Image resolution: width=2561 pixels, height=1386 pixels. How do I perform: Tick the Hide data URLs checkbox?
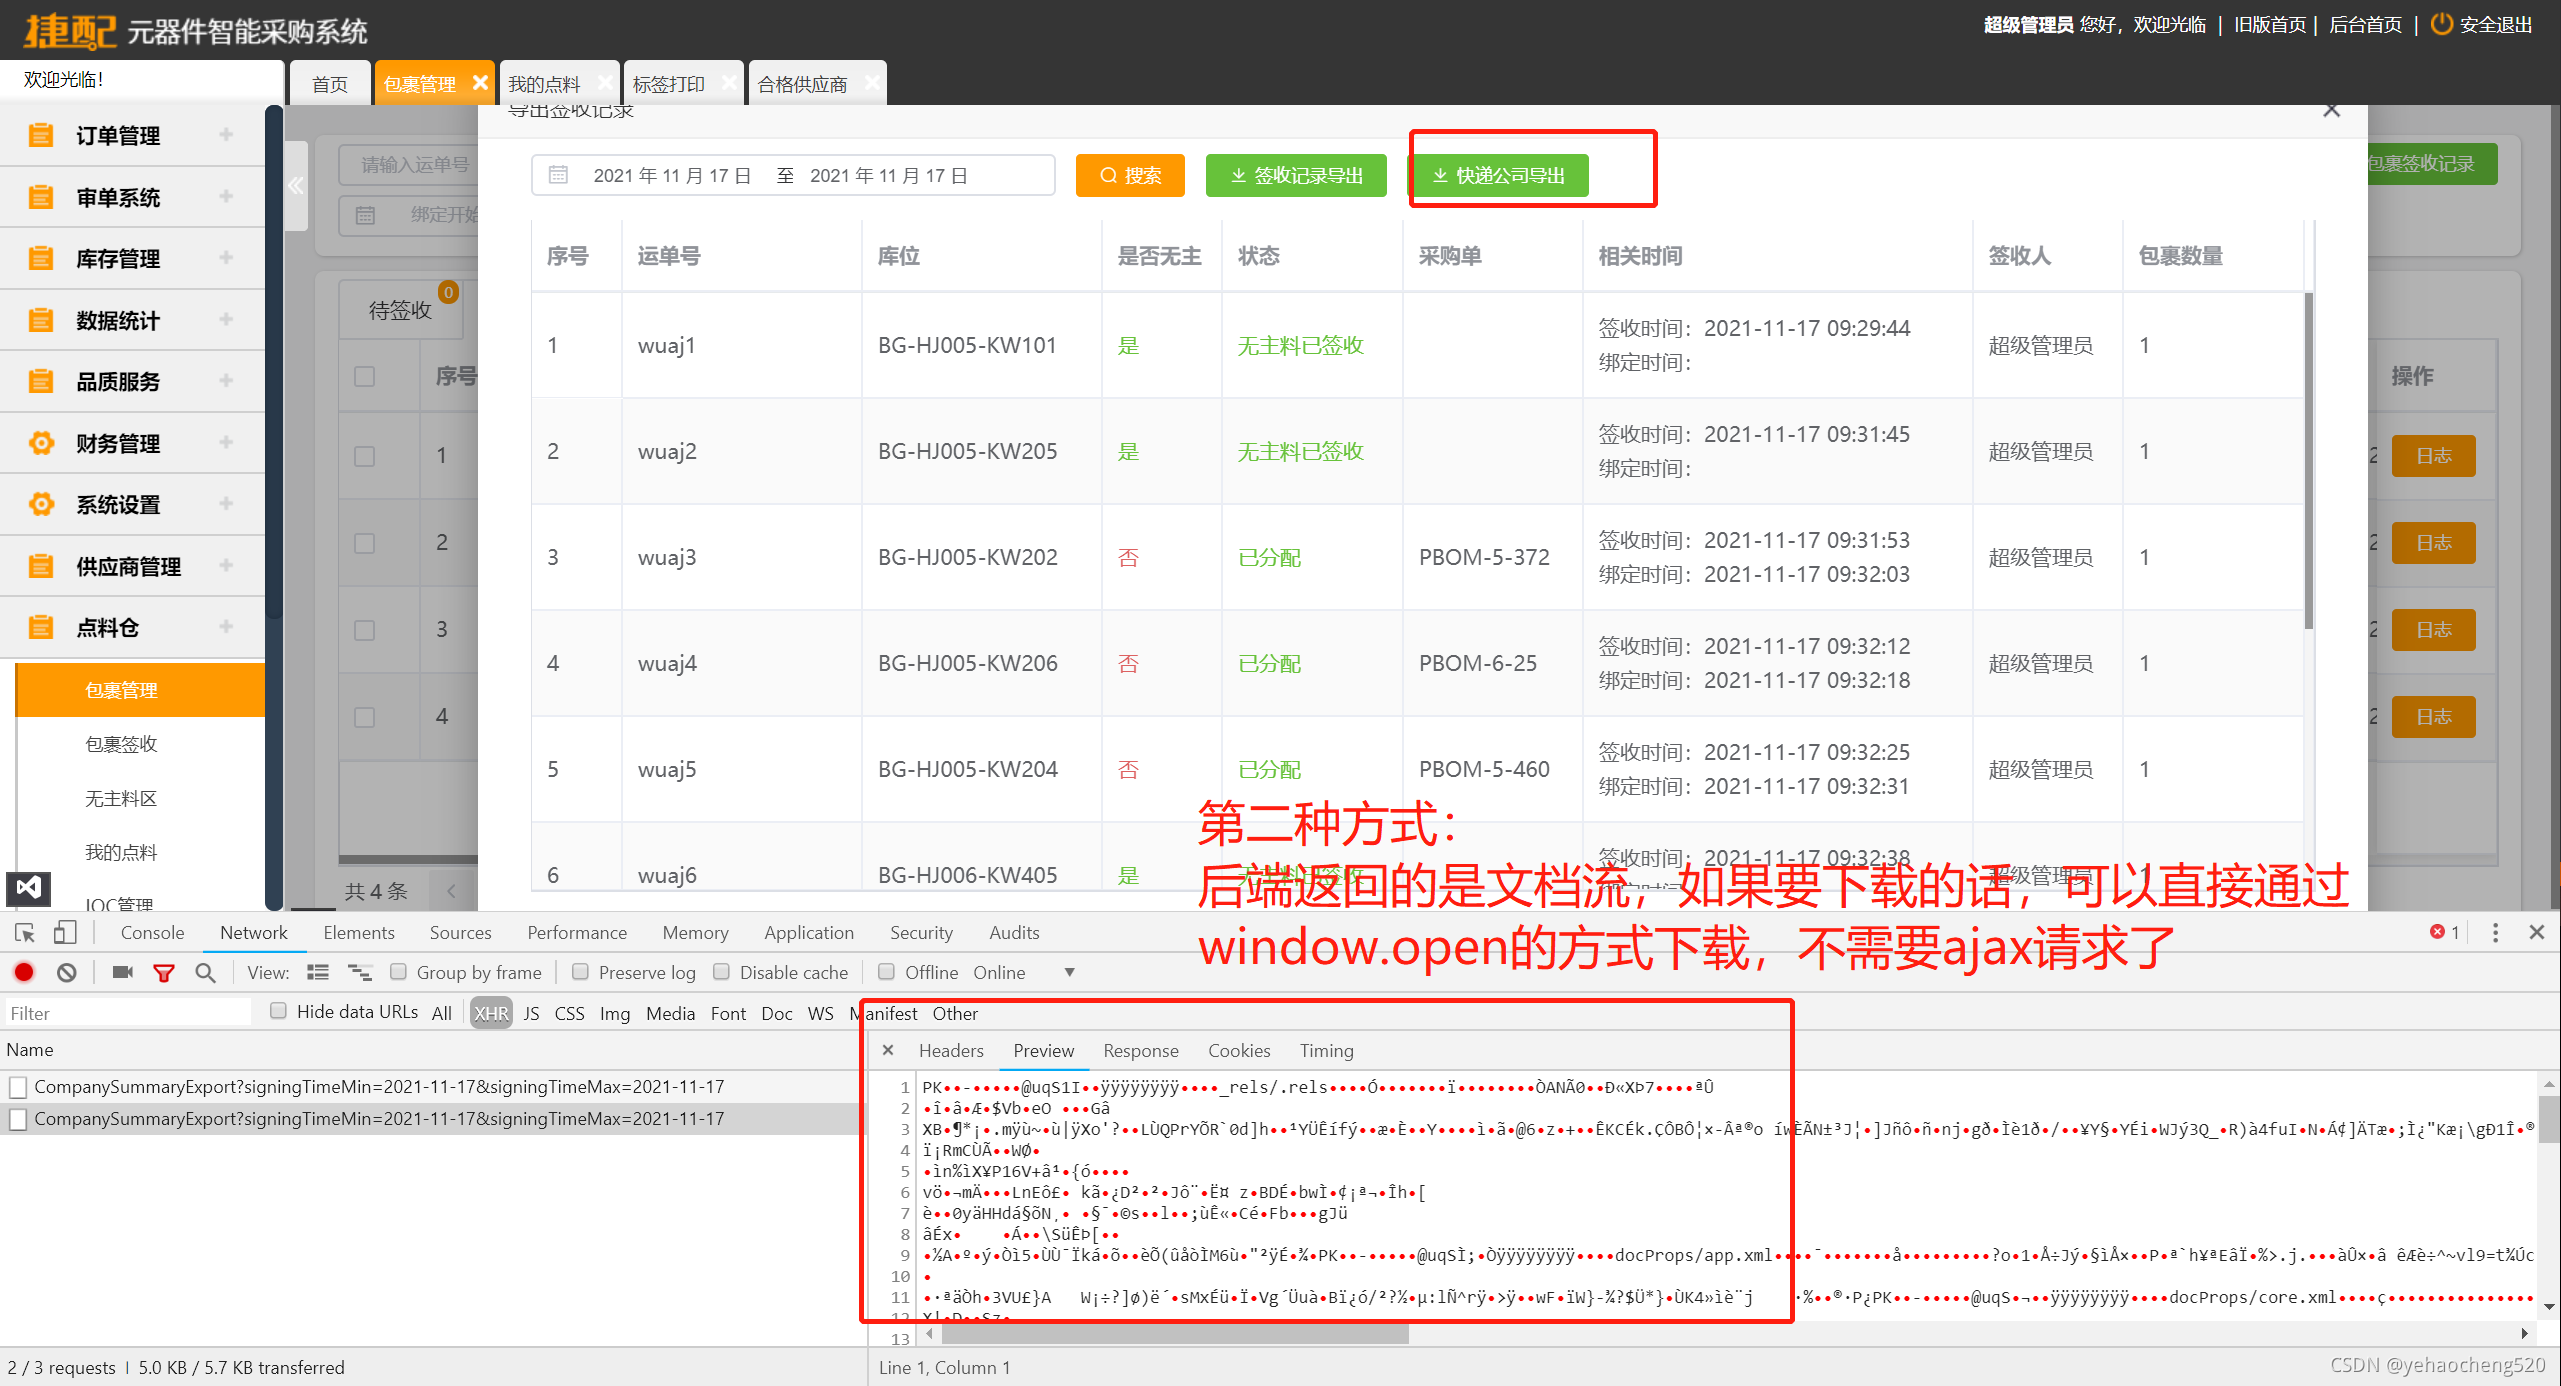click(x=279, y=1011)
